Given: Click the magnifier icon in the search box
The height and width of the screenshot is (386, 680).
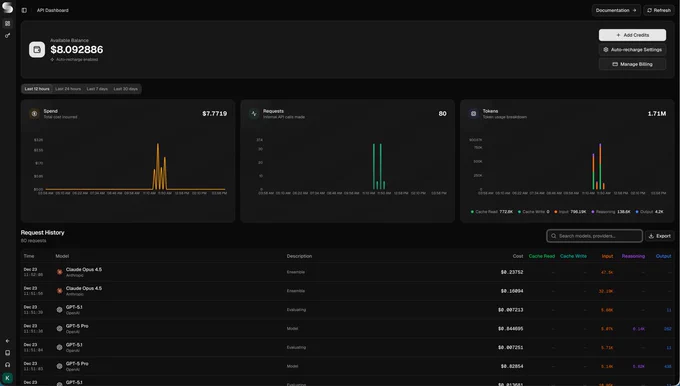Looking at the screenshot, I should (553, 236).
